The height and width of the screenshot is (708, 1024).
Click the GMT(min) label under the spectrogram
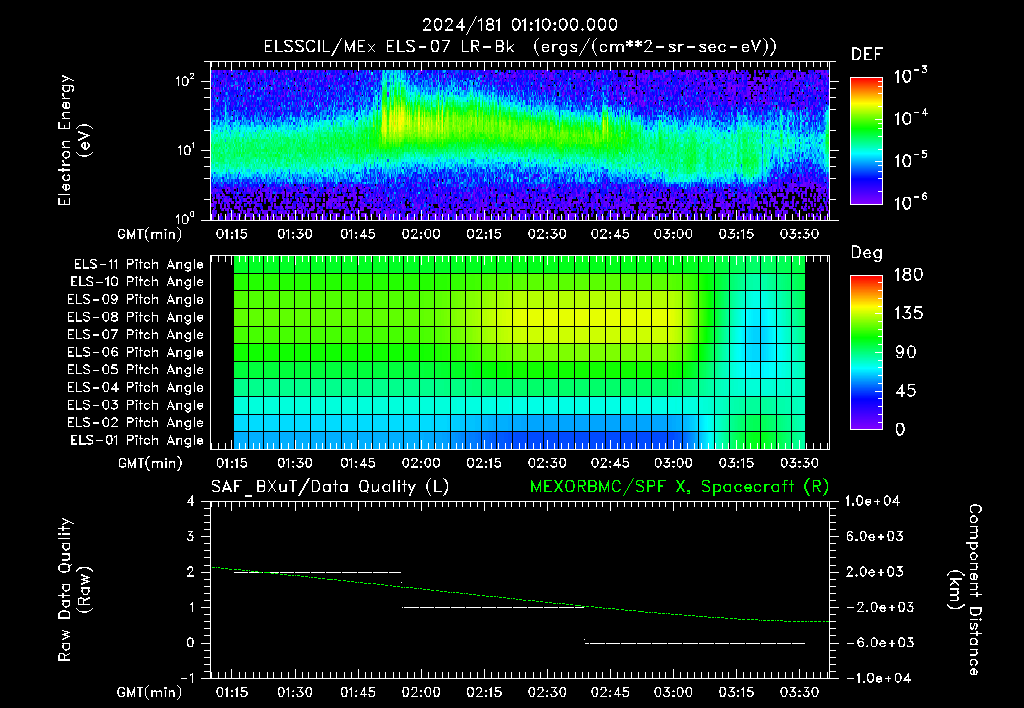(150, 234)
